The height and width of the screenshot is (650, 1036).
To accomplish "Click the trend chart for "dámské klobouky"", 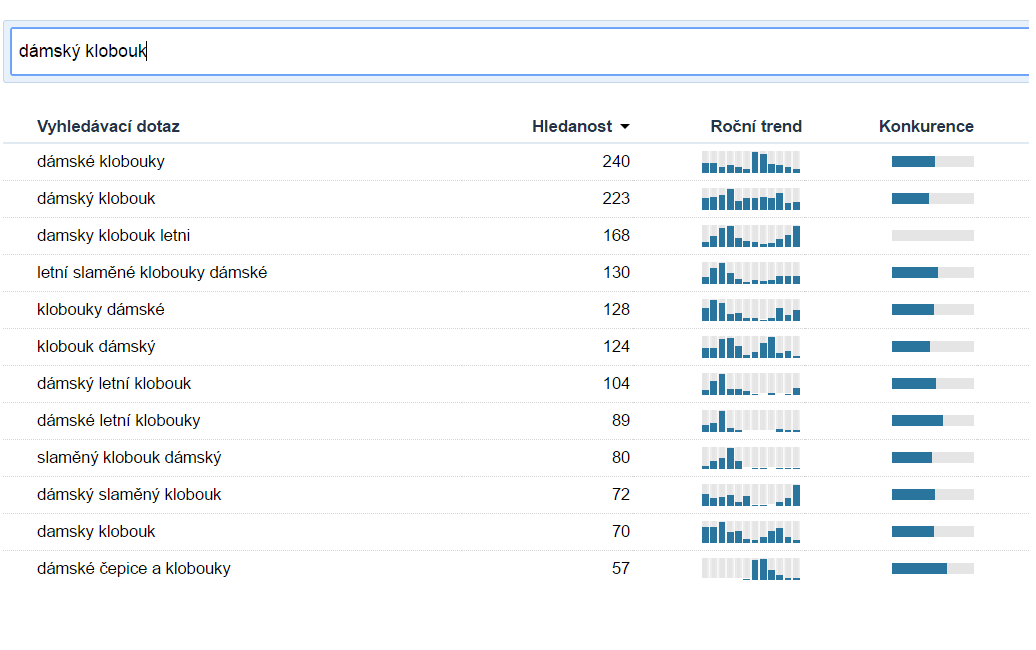I will (x=750, y=162).
